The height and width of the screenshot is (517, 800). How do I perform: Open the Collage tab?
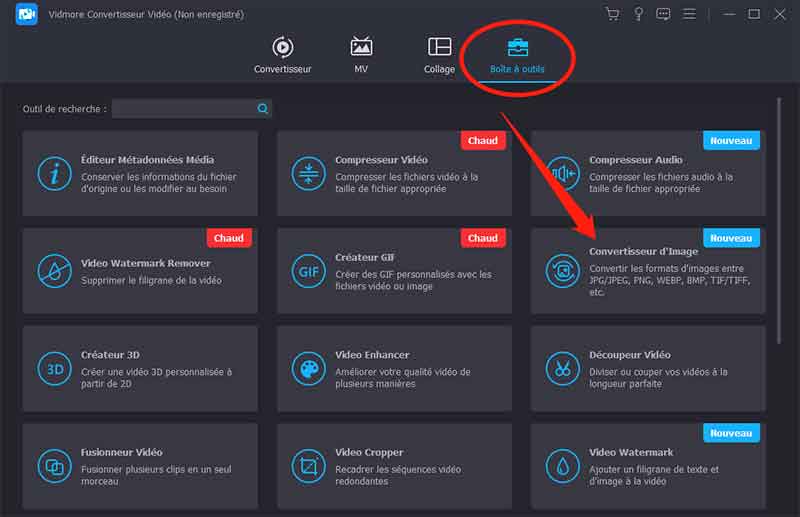439,55
